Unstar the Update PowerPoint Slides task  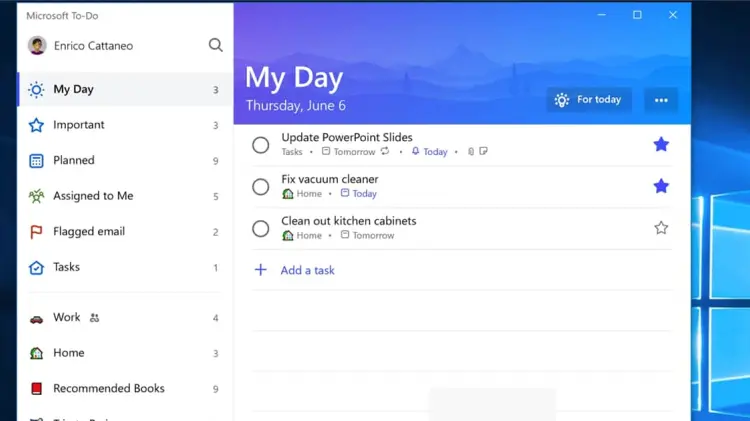(x=661, y=145)
